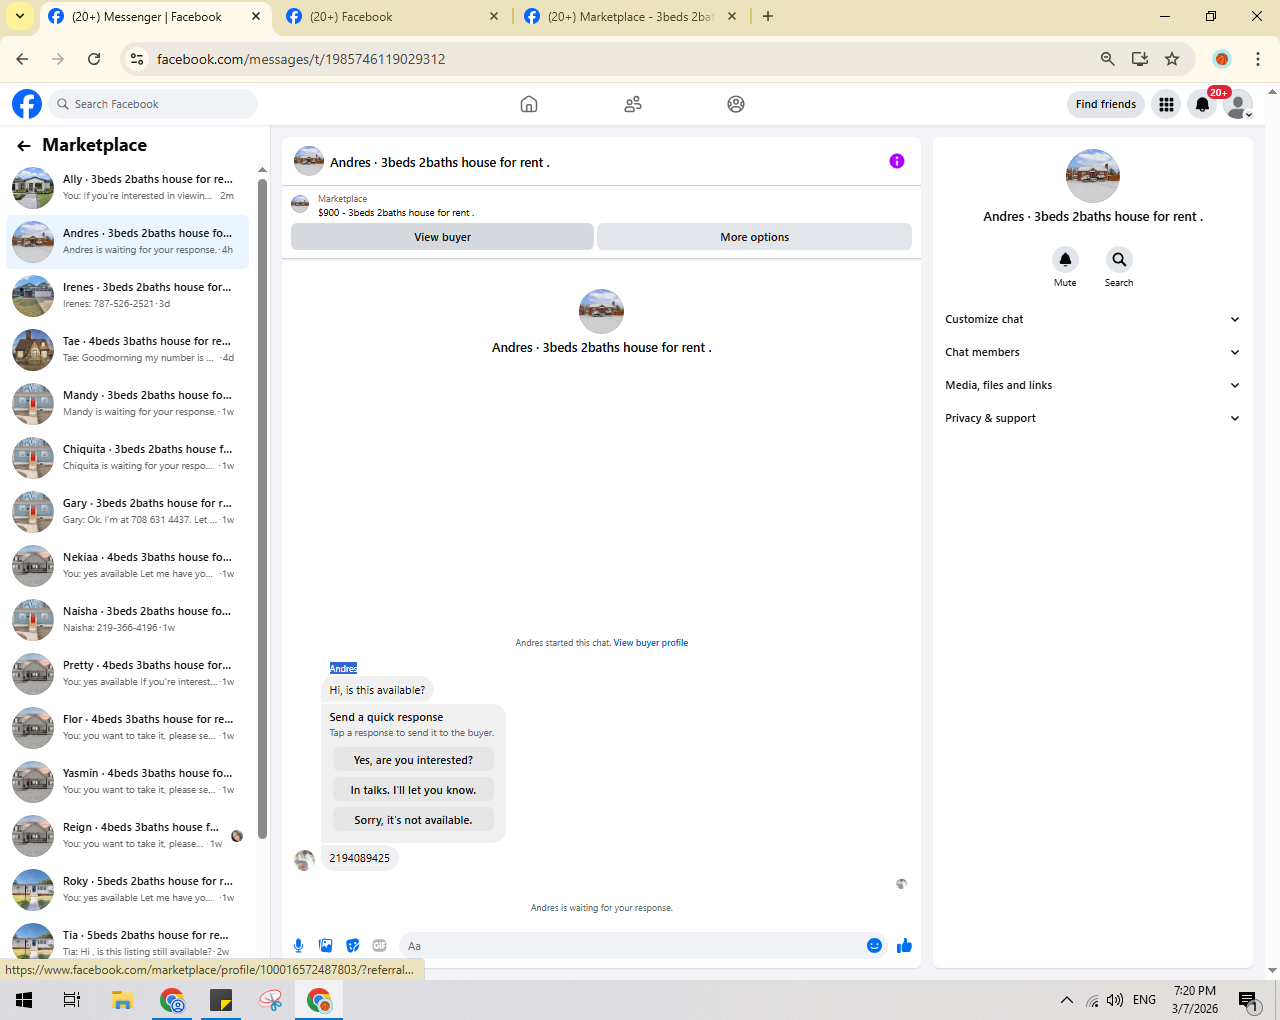1280x1020 pixels.
Task: Open Task View on taskbar
Action: (x=72, y=1000)
